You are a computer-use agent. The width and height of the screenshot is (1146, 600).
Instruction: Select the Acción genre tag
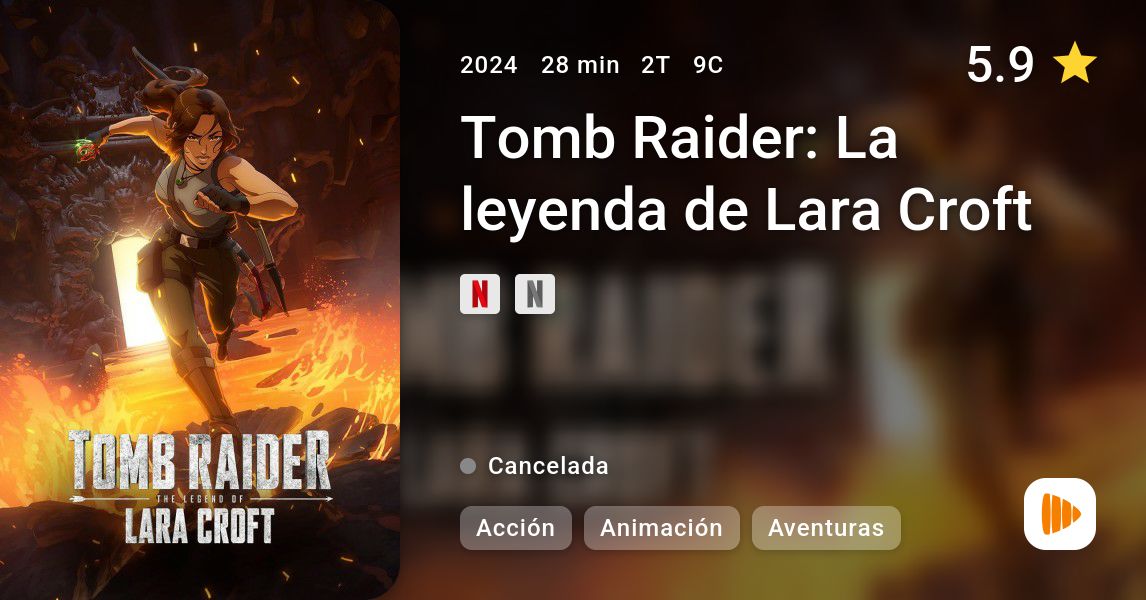(x=515, y=528)
